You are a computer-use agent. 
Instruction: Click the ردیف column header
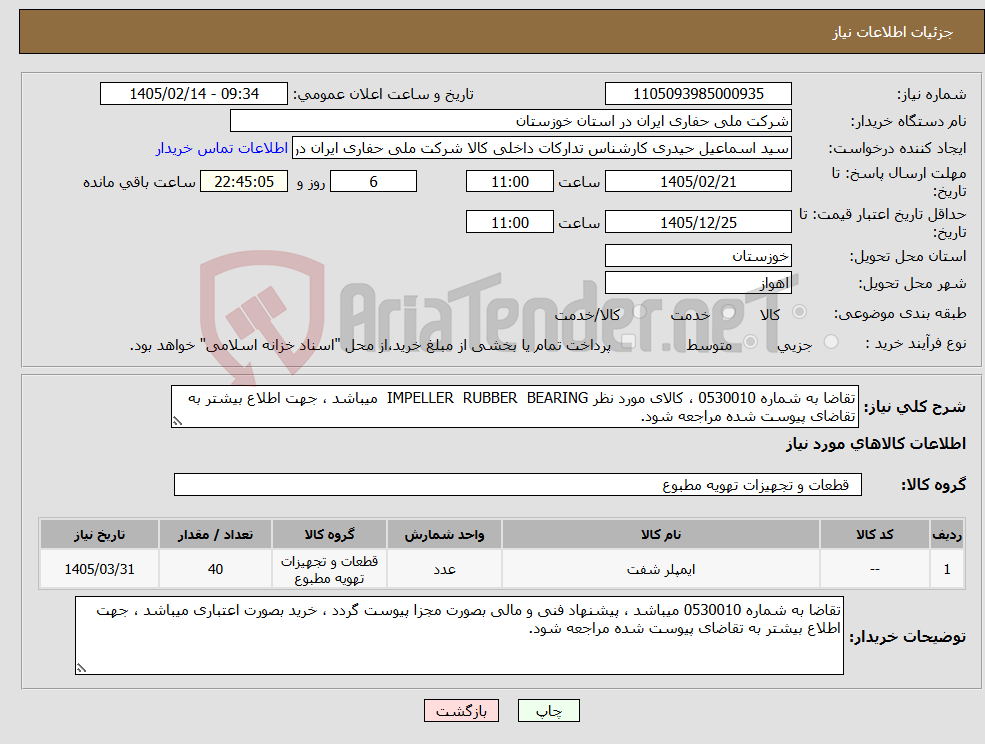click(x=947, y=535)
